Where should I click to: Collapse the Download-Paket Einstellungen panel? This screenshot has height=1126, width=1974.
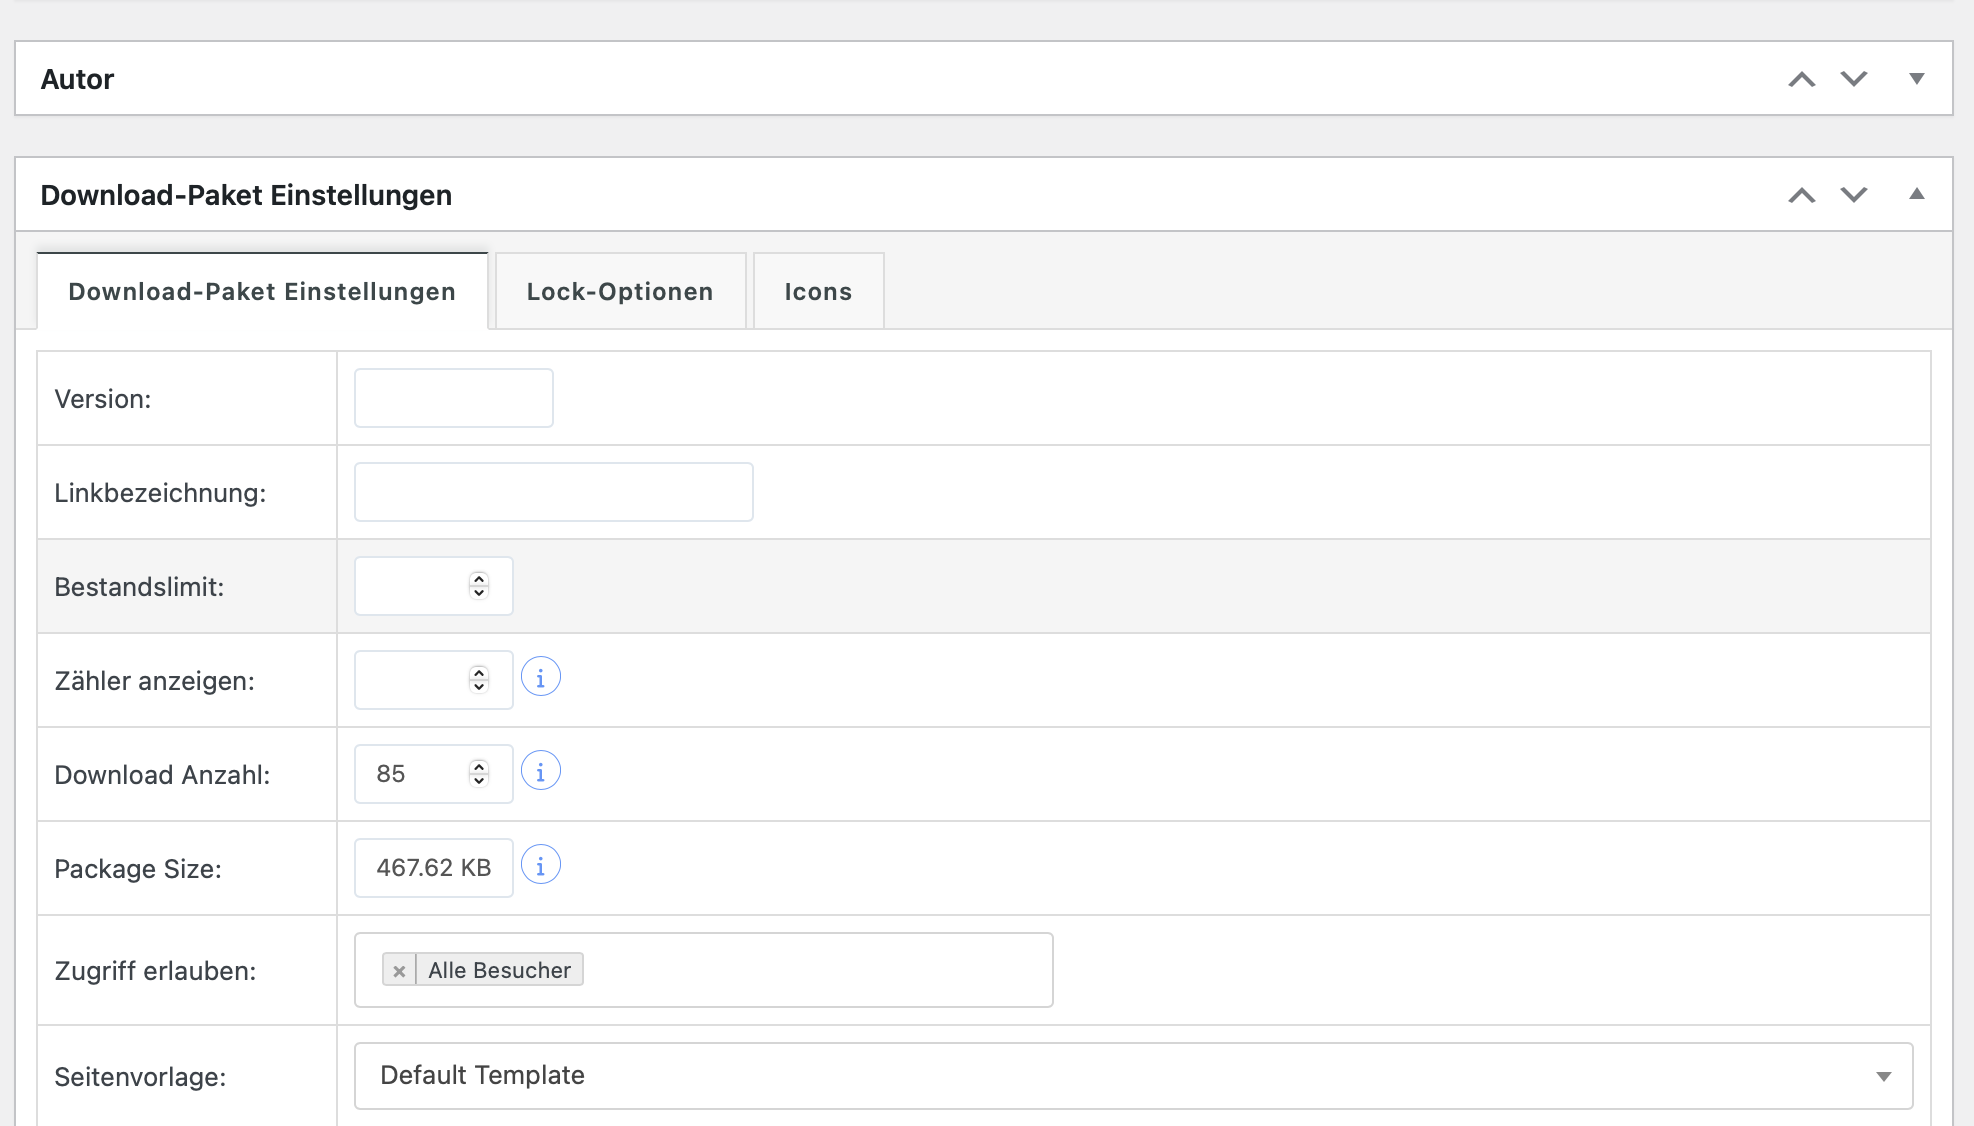click(1916, 195)
